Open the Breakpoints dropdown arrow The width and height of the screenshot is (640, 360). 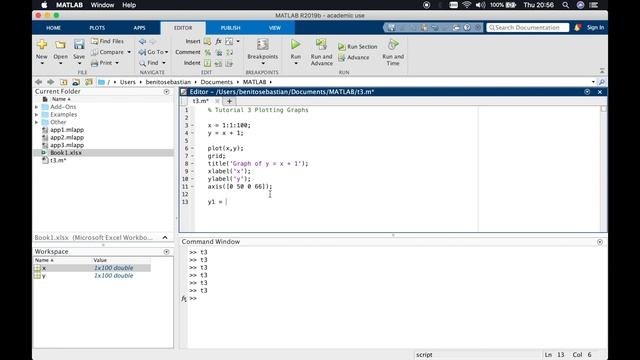pos(263,63)
